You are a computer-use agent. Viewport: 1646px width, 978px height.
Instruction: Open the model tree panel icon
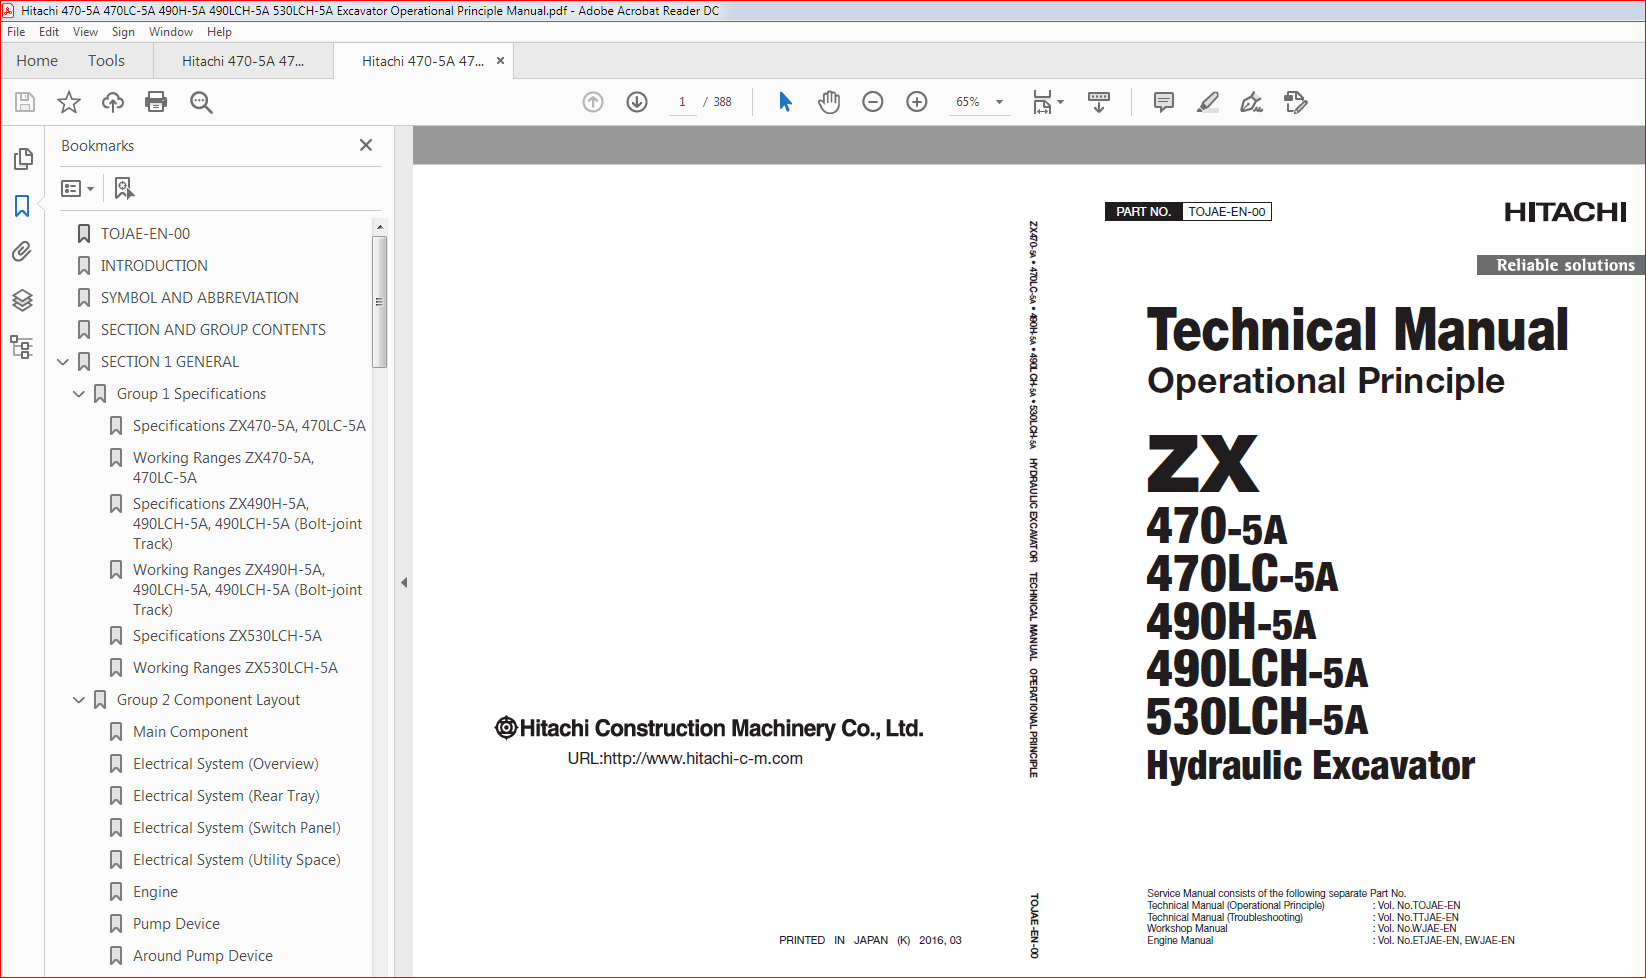(22, 347)
